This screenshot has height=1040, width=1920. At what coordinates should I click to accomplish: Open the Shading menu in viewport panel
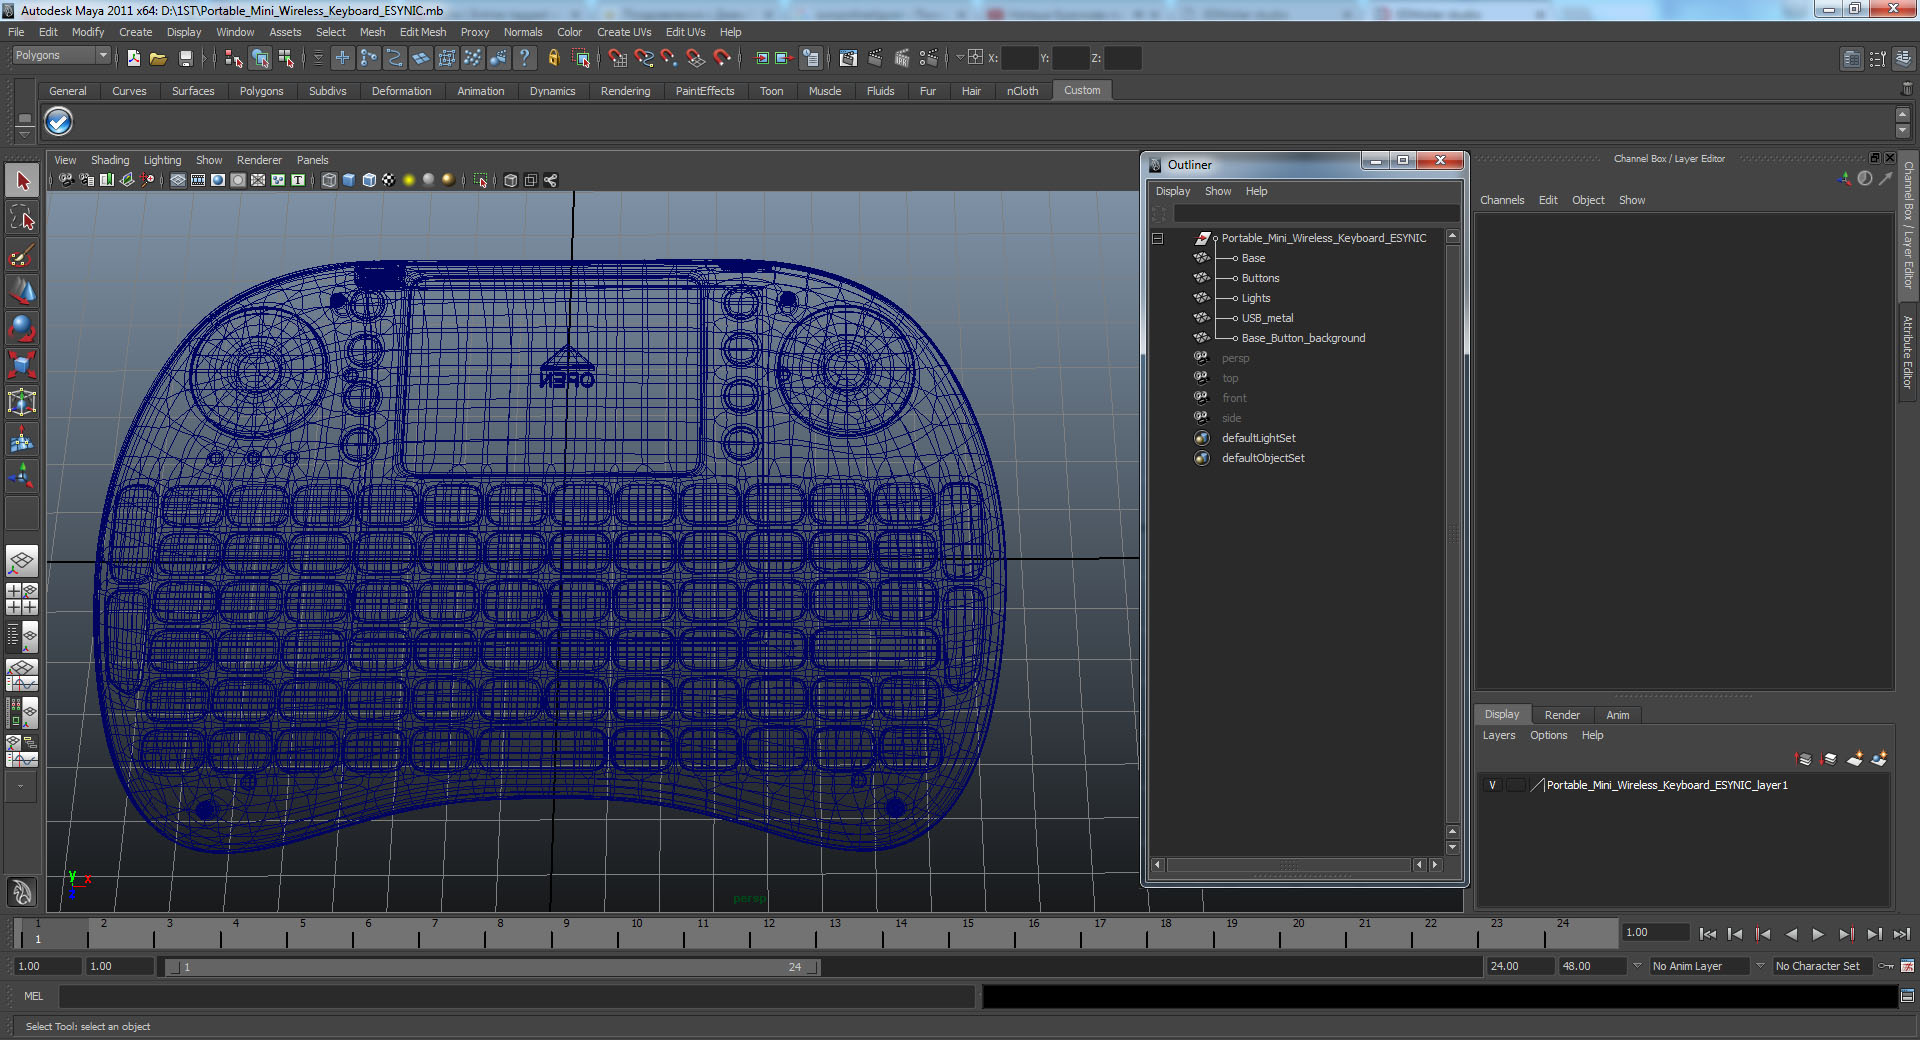(110, 160)
